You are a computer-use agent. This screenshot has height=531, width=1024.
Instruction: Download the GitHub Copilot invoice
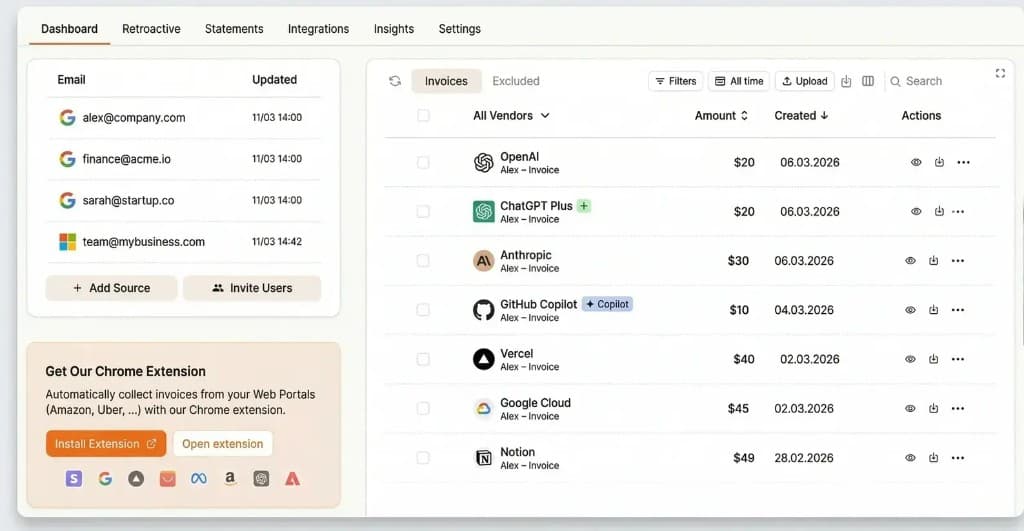point(934,310)
